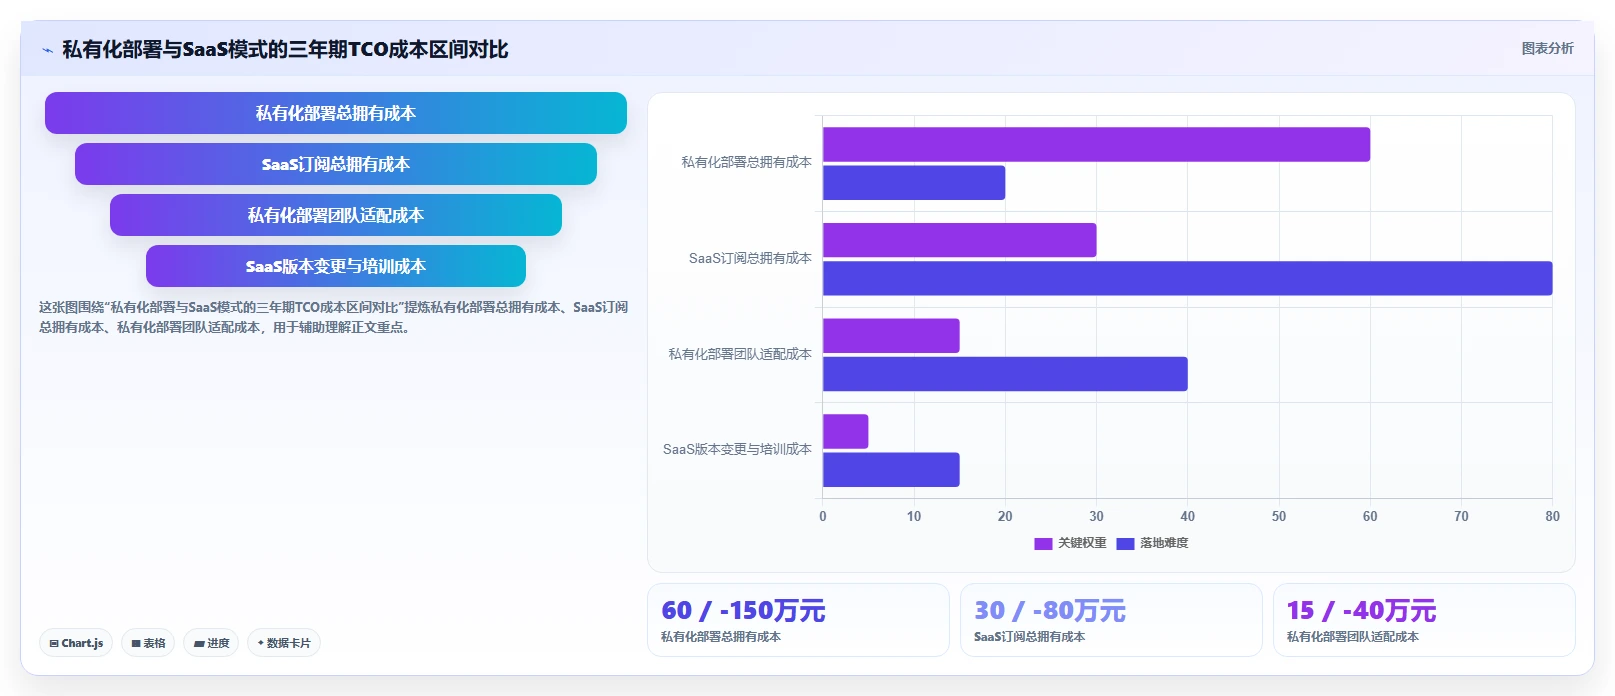1615x696 pixels.
Task: Click y-axis label 私有化部署总拥有成本
Action: coord(746,162)
